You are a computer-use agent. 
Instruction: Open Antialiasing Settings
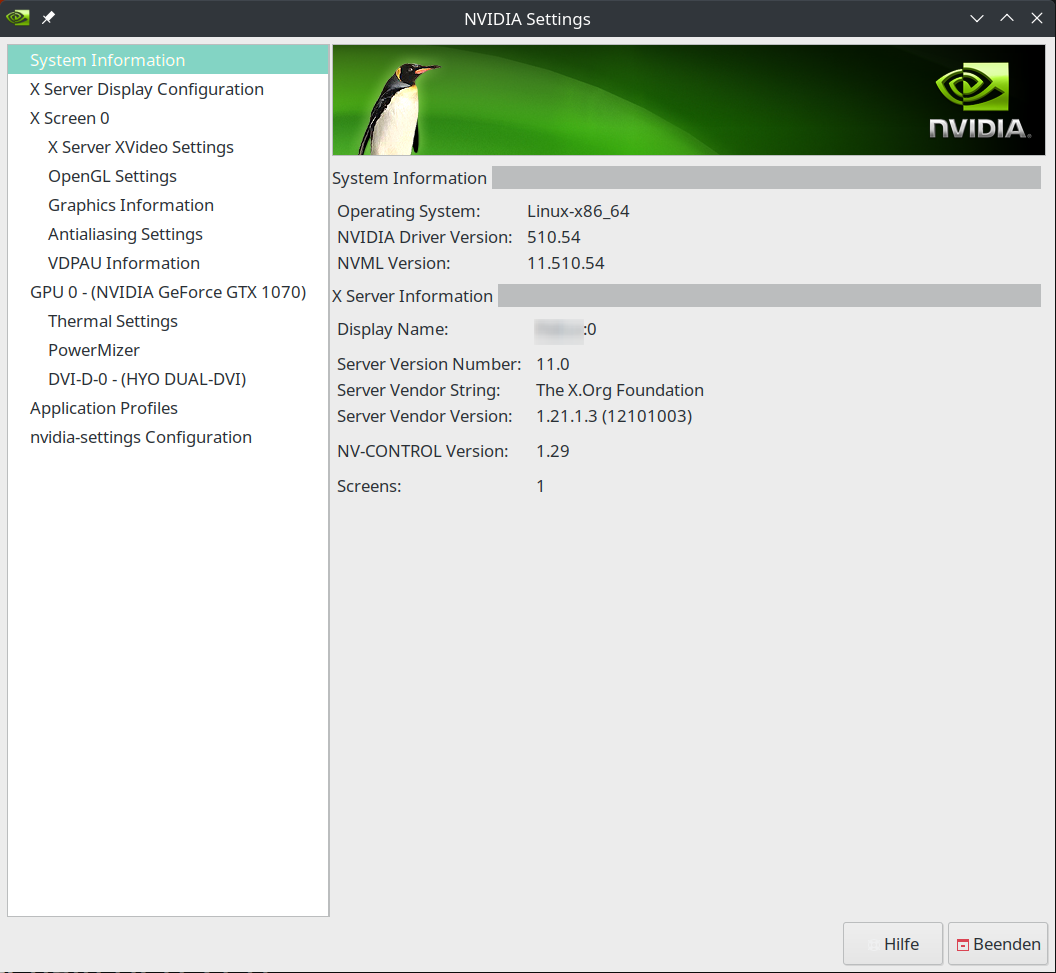point(125,233)
